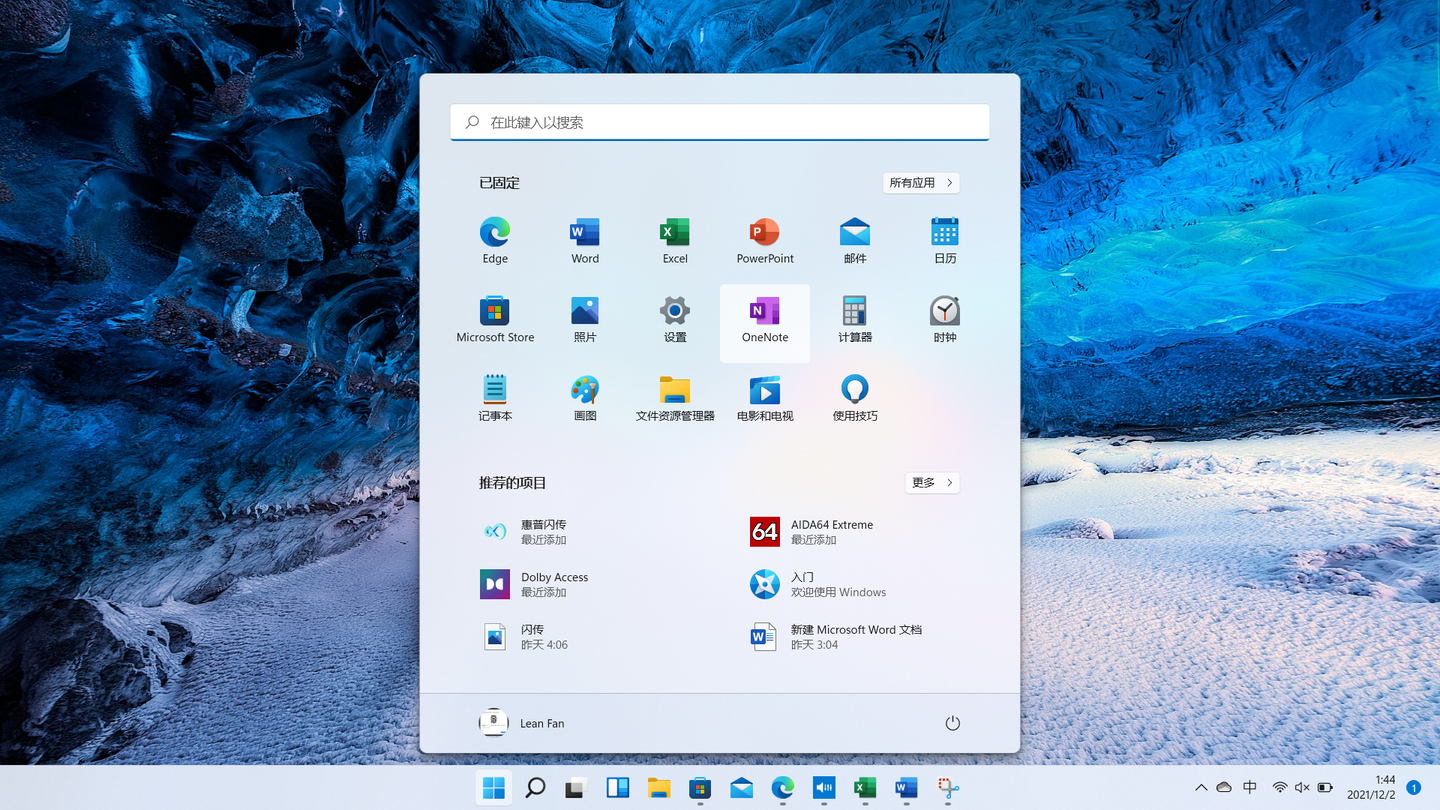The height and width of the screenshot is (810, 1440).
Task: Show hidden tray icons chevron
Action: coord(1201,788)
